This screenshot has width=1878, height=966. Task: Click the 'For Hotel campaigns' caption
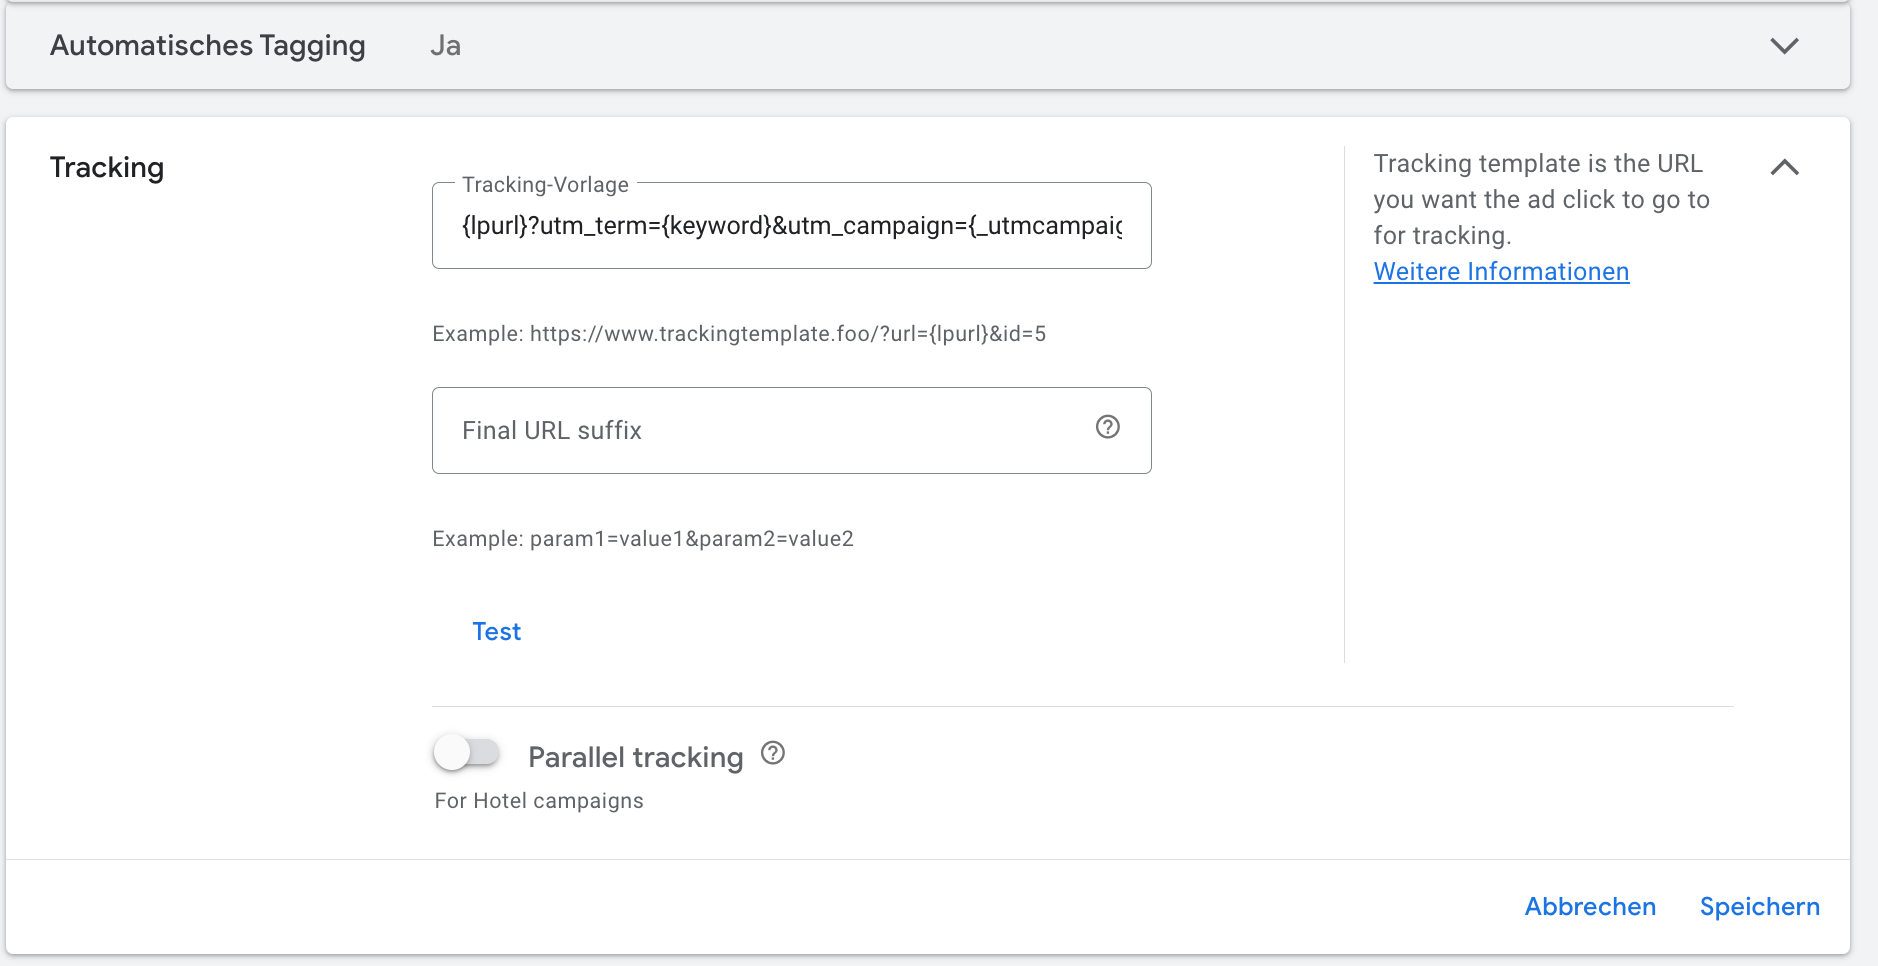[x=539, y=801]
